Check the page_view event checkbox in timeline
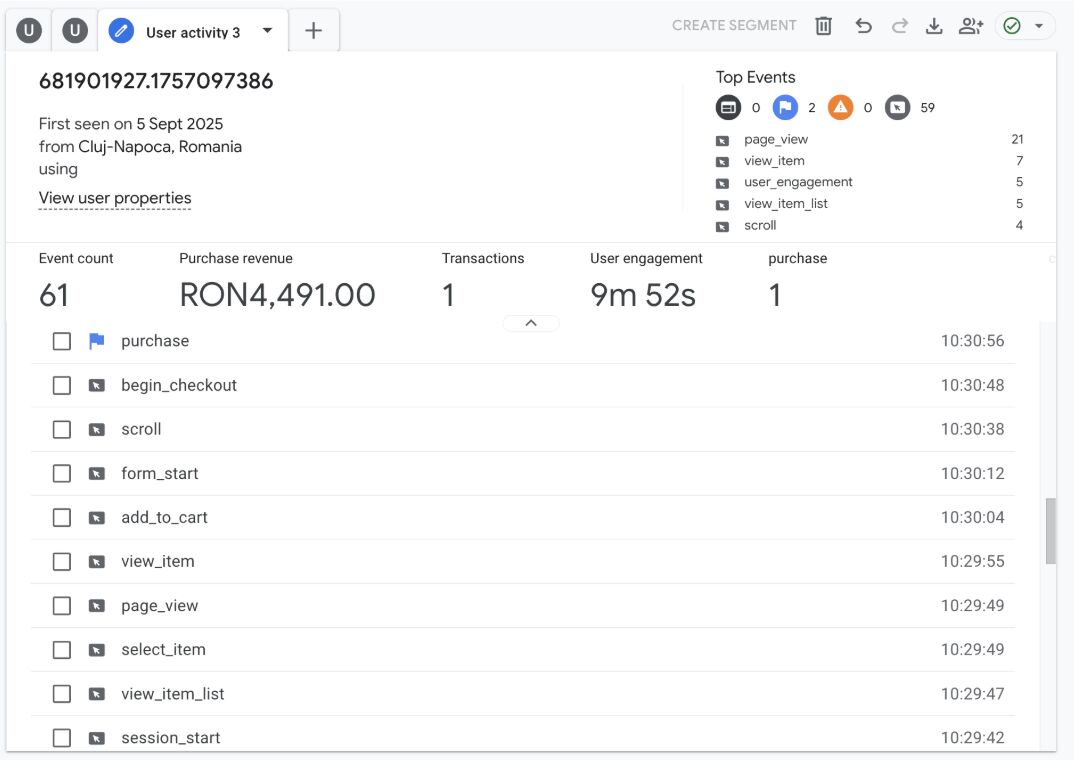1074x760 pixels. click(62, 606)
